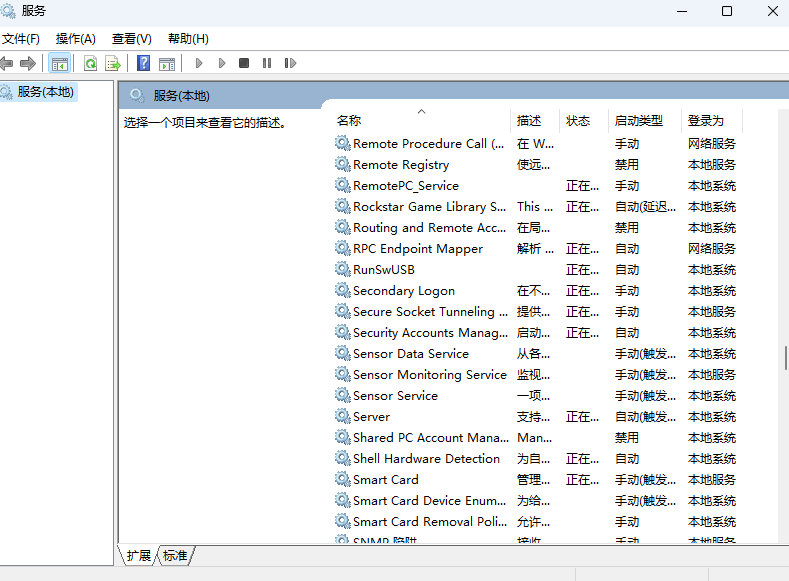Screen dimensions: 789x581
Task: Click the sort arrow above 名称 column
Action: point(422,111)
